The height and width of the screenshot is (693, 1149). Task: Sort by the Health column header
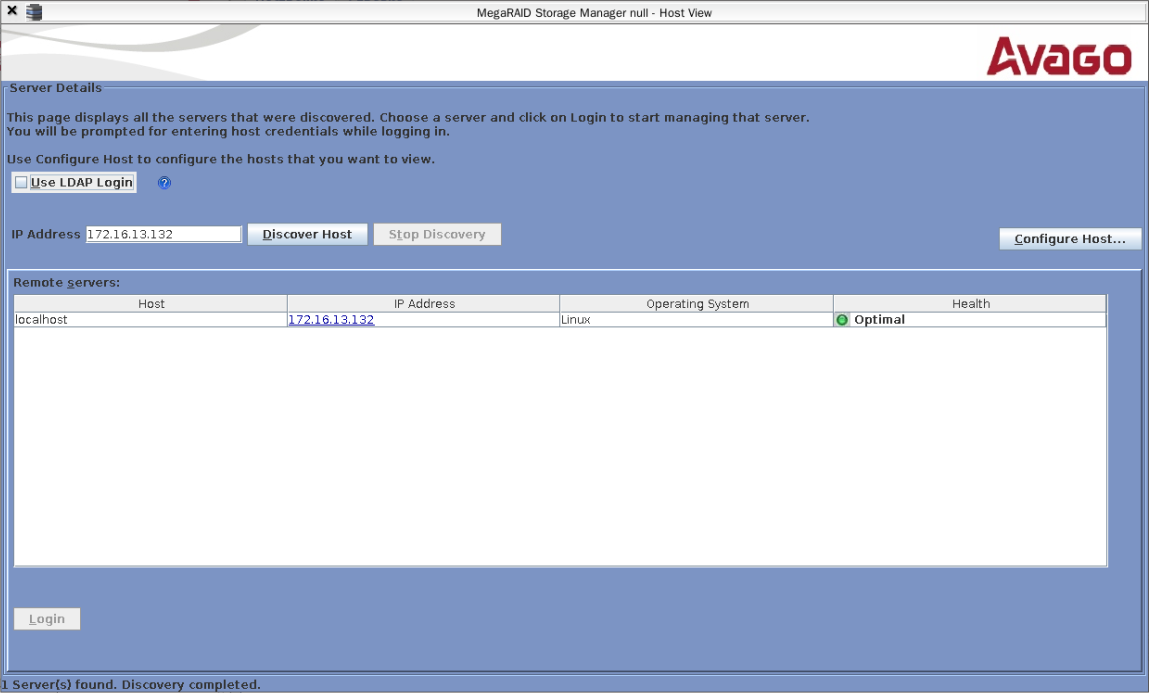[x=970, y=303]
